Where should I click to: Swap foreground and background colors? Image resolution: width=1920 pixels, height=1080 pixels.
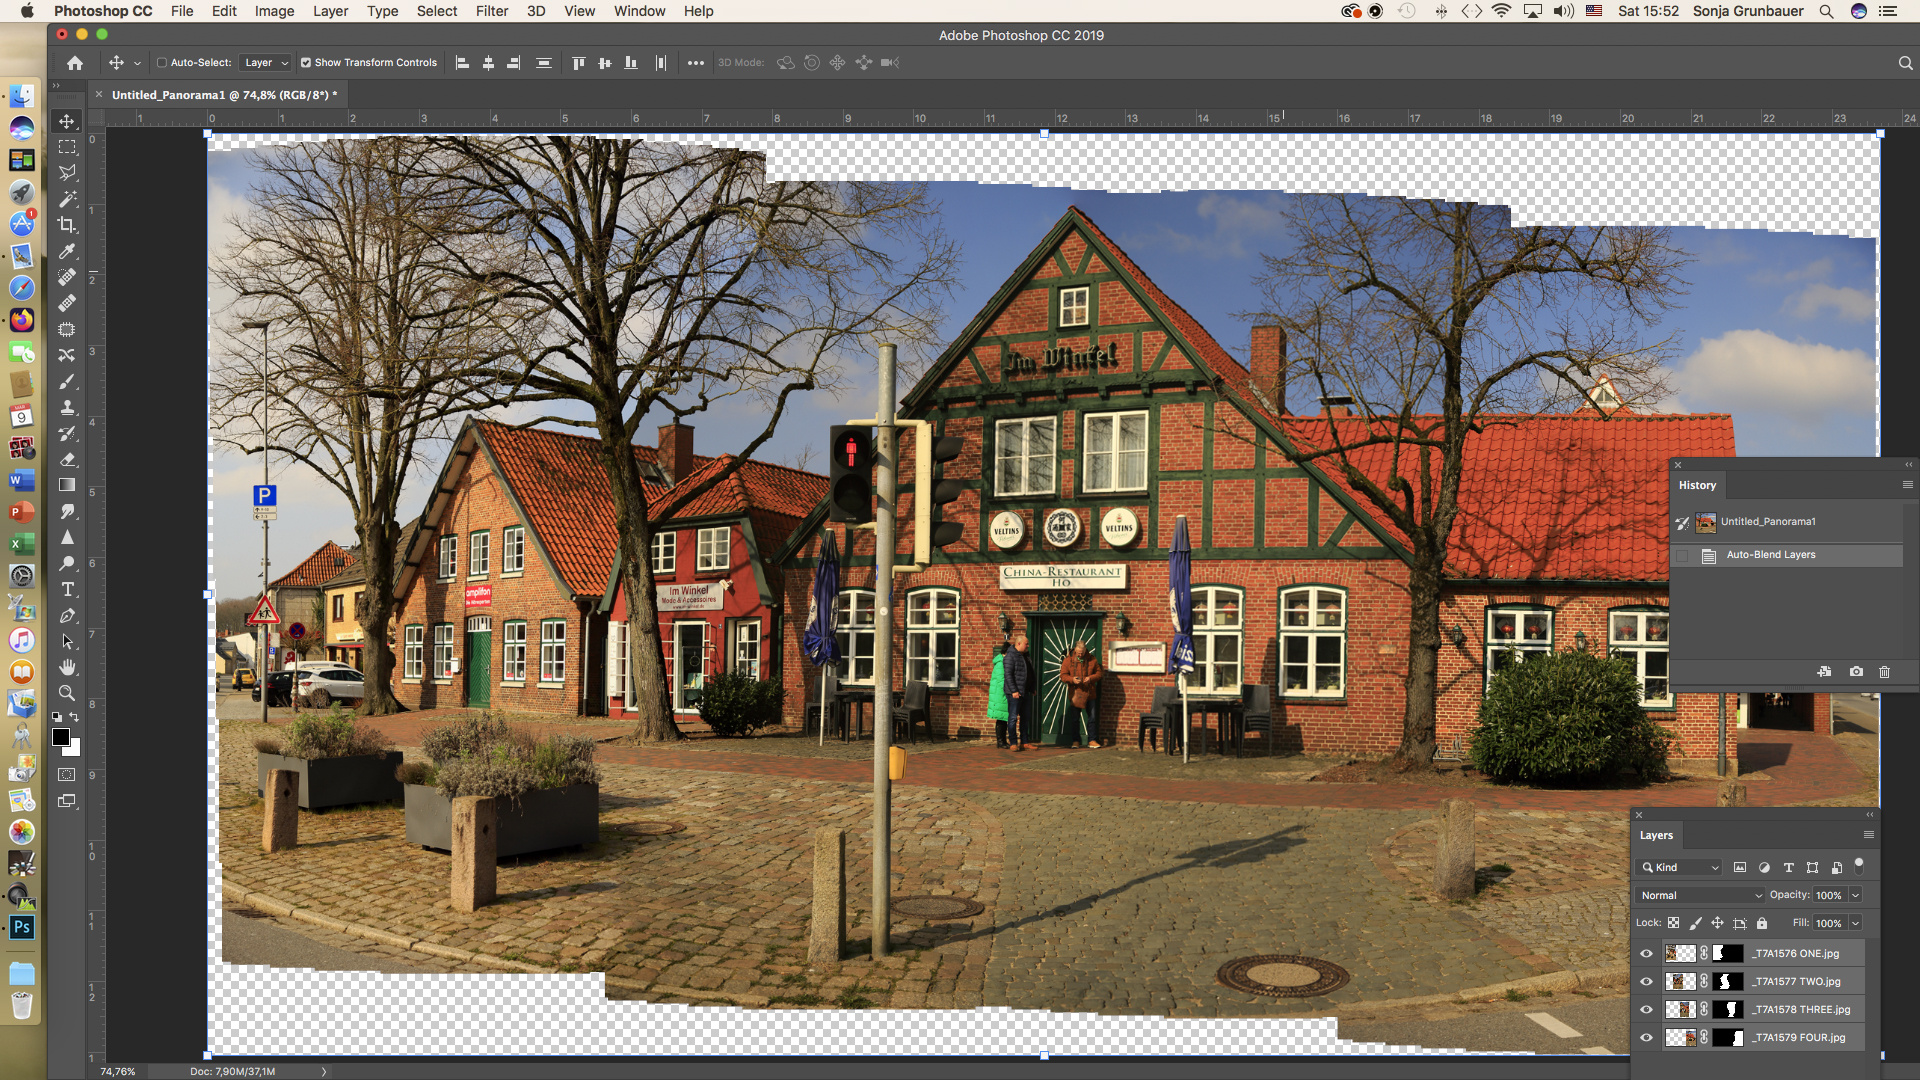click(x=75, y=717)
